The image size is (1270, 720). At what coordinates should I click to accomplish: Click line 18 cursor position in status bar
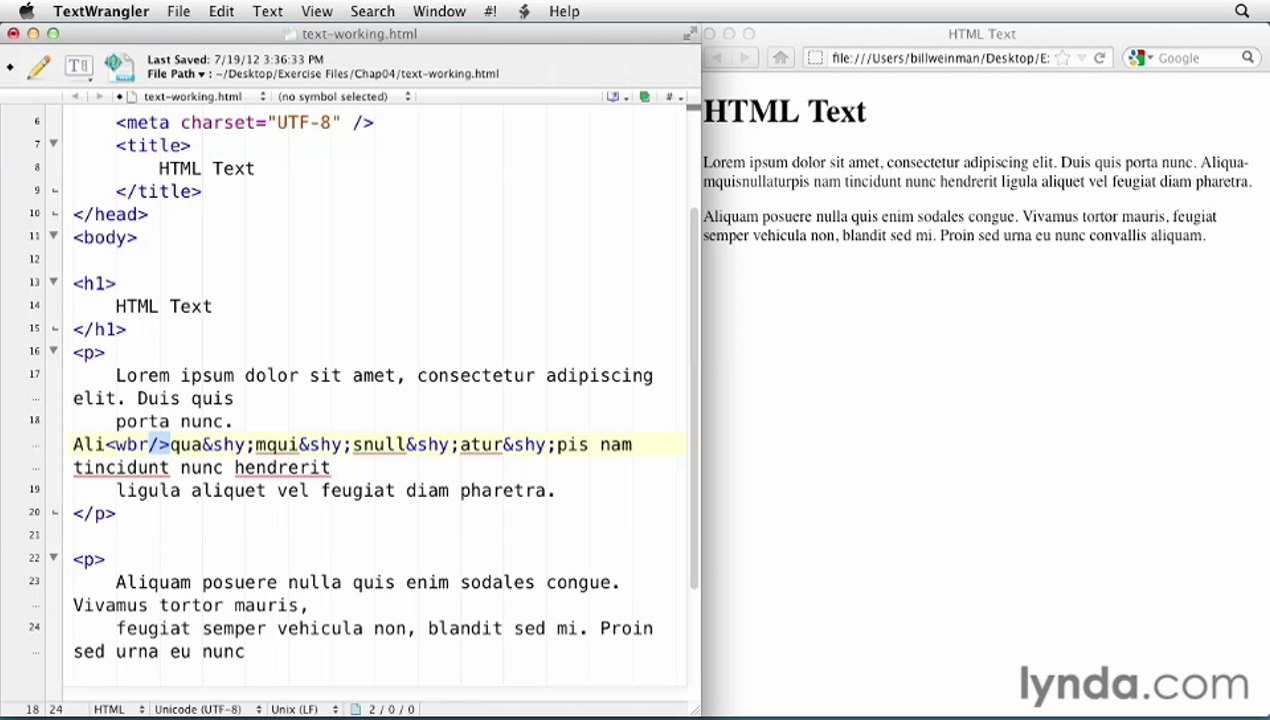pyautogui.click(x=33, y=709)
